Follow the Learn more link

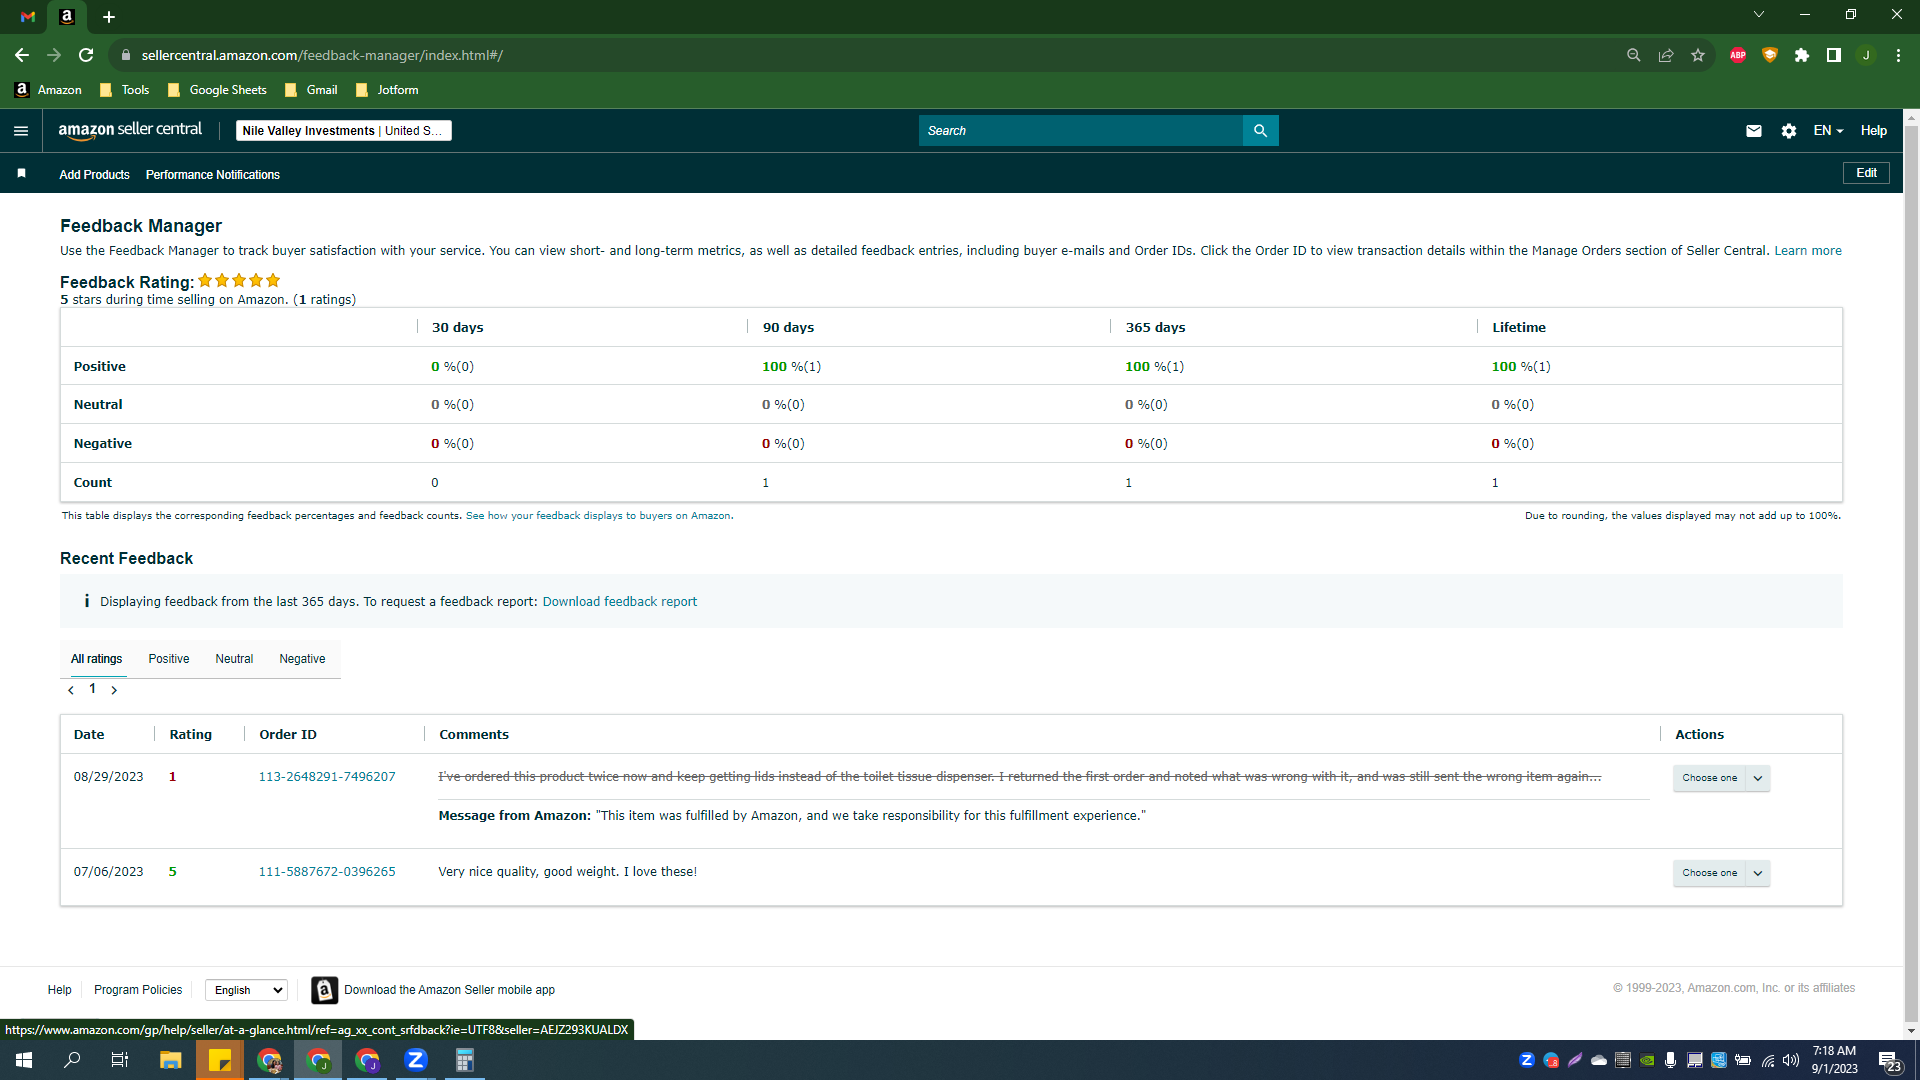click(1808, 251)
